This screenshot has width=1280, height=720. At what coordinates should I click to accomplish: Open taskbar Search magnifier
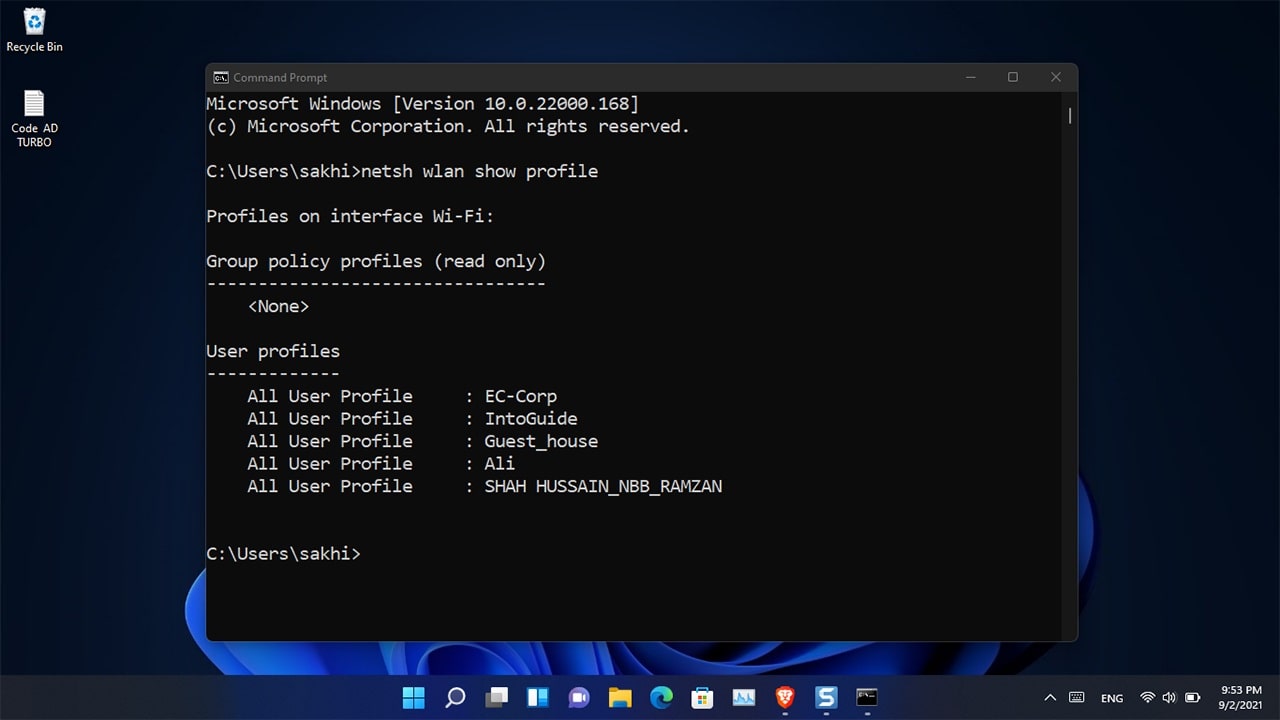[455, 697]
